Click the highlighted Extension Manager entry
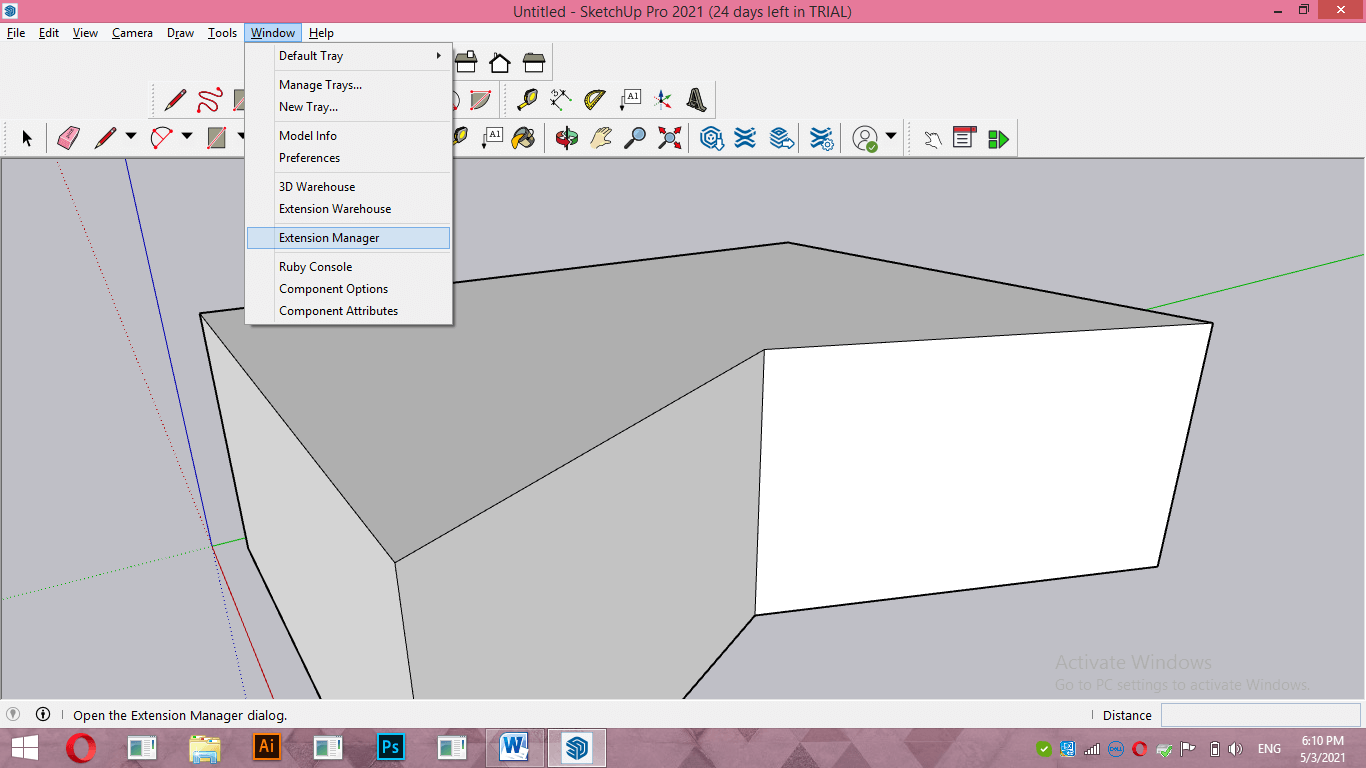Viewport: 1366px width, 768px height. [x=349, y=238]
